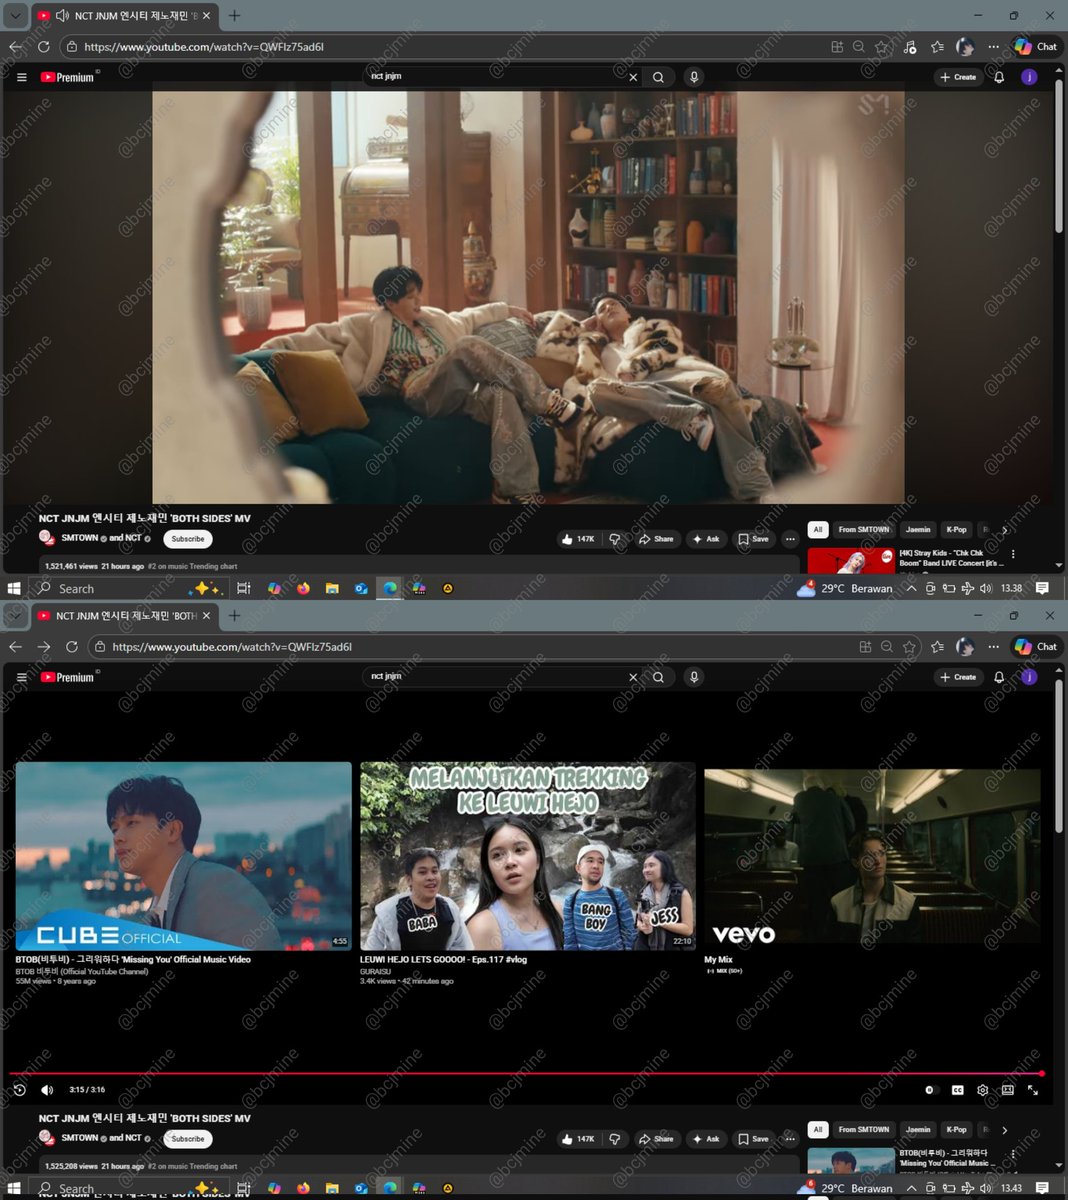The height and width of the screenshot is (1200, 1068).
Task: Zoom out icon in bottom window address bar
Action: pos(886,647)
